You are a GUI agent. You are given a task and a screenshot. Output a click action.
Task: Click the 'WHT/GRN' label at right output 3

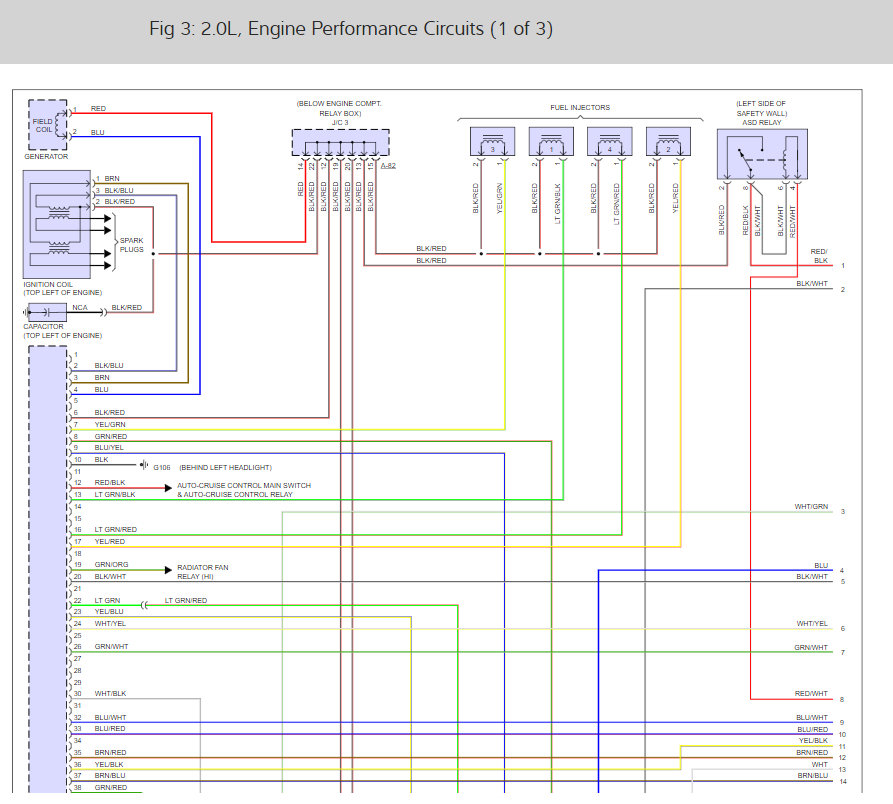(812, 506)
